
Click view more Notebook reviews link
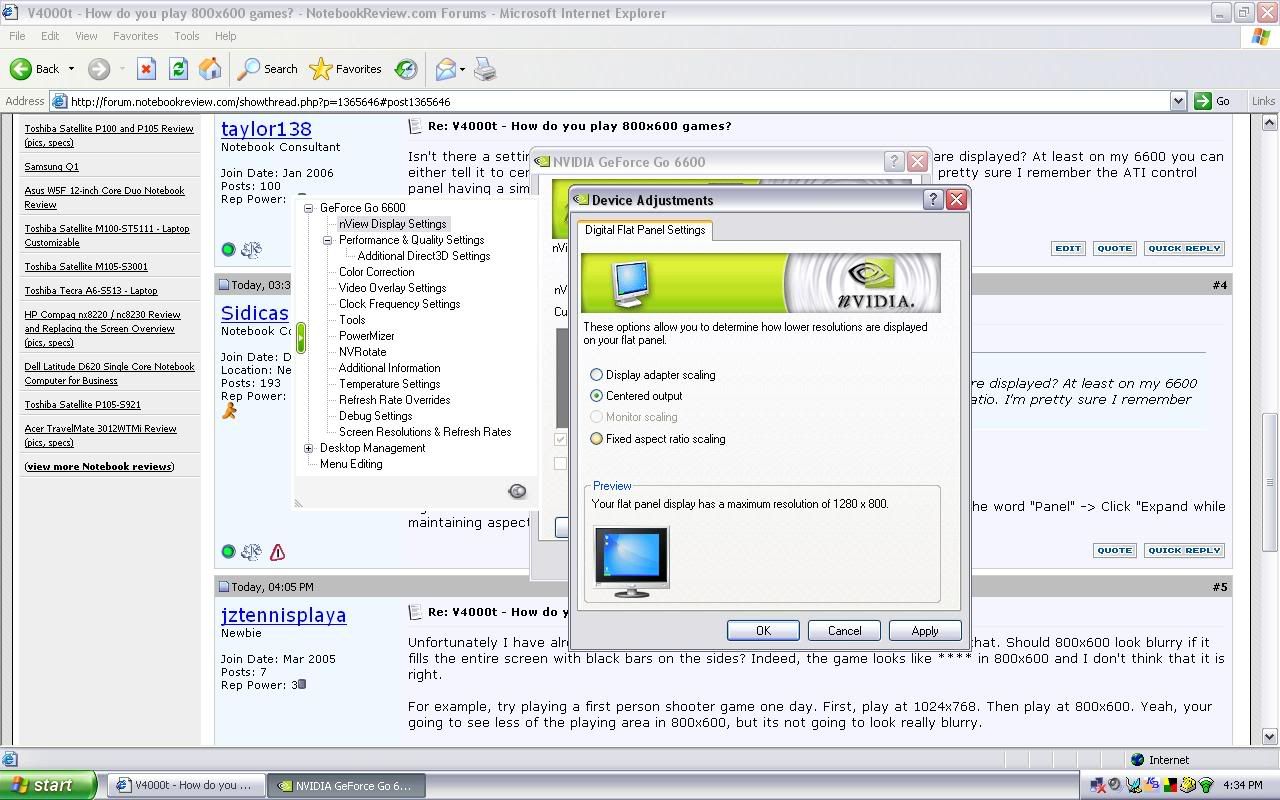tap(99, 466)
